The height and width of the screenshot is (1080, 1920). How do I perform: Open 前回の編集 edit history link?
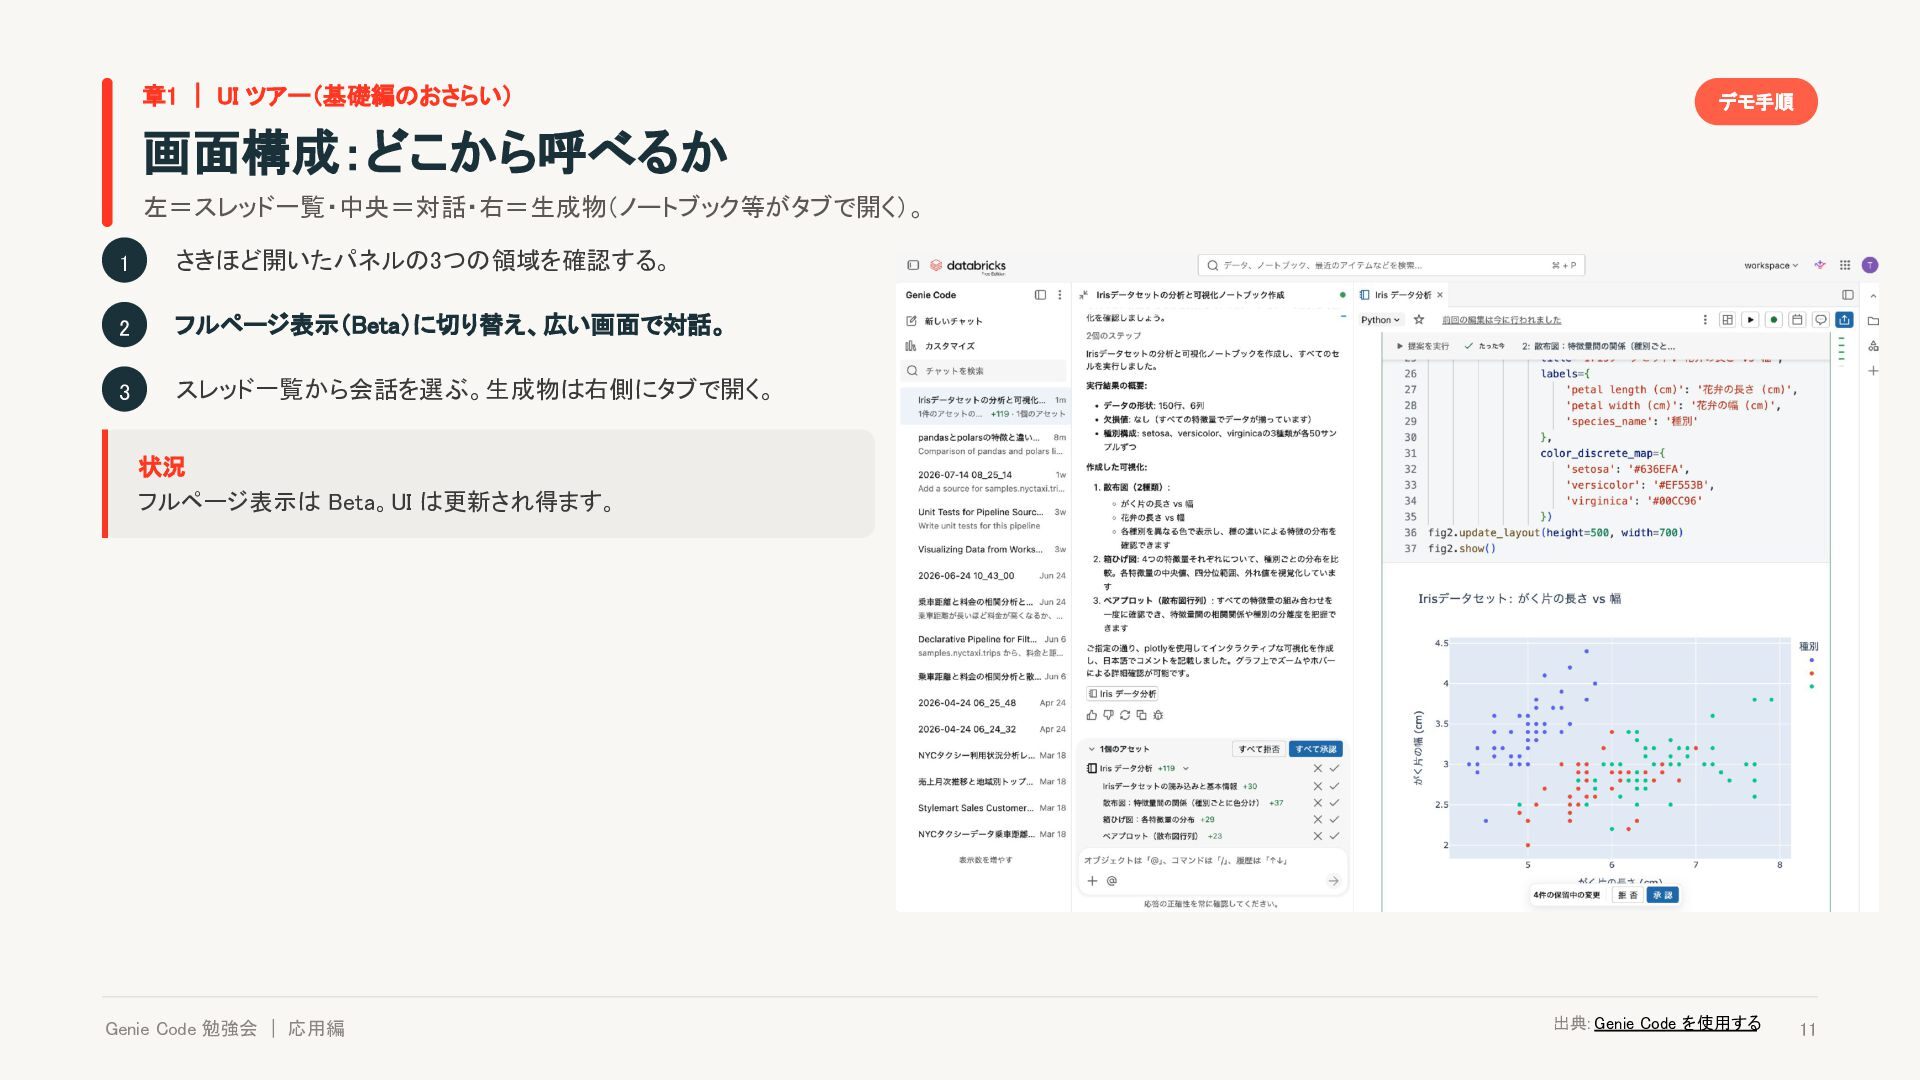pos(1501,320)
